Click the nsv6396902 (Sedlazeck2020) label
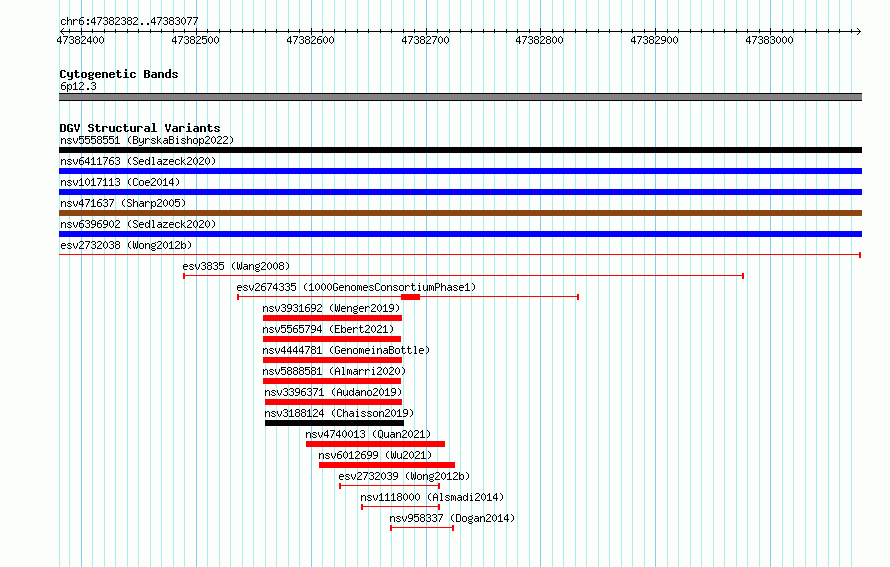890x567 pixels. [138, 224]
